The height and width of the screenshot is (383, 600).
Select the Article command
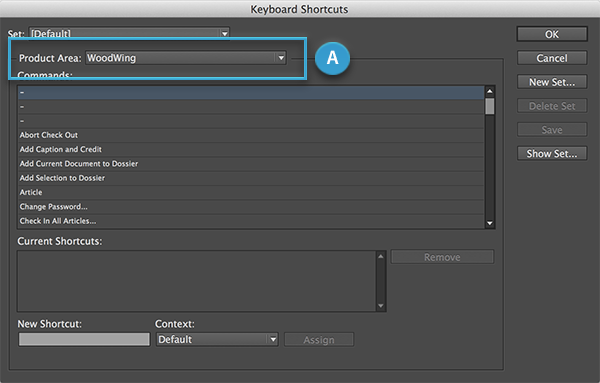[x=251, y=192]
